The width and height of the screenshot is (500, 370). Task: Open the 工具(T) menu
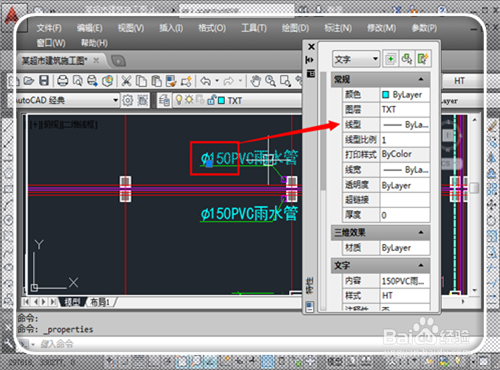254,28
